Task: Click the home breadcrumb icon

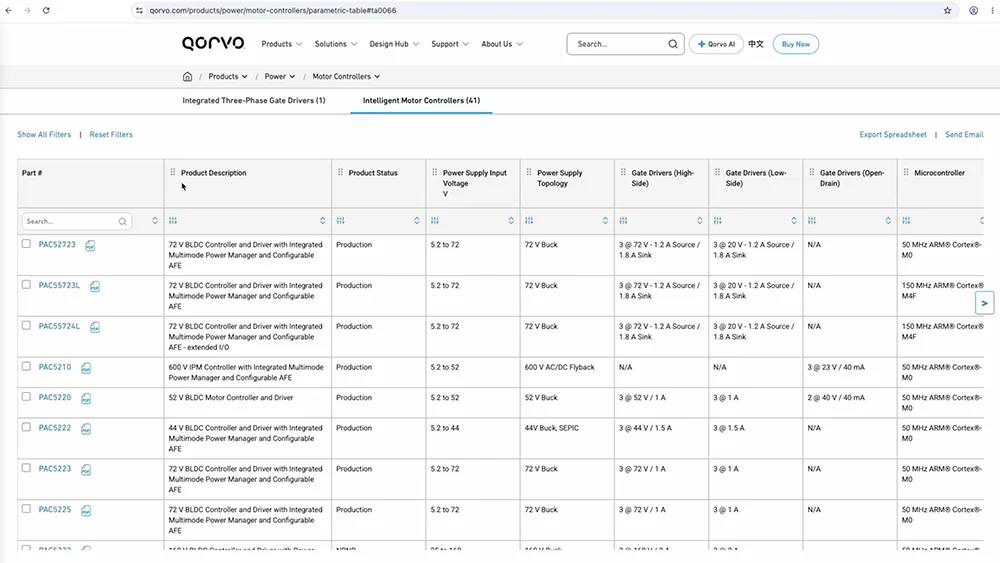Action: coord(188,77)
